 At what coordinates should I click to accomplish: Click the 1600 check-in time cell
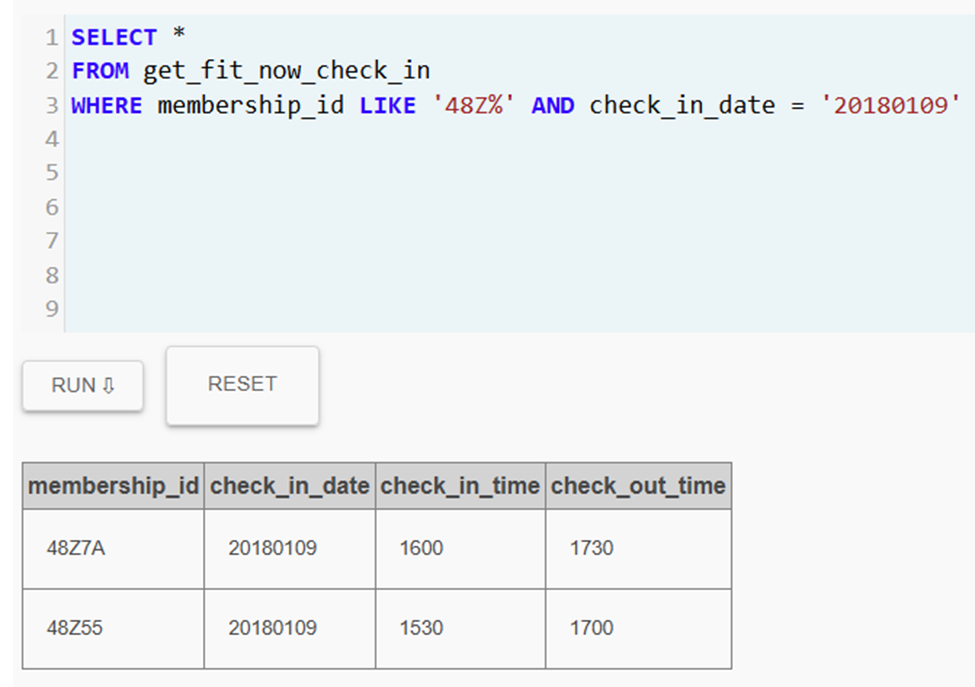460,548
